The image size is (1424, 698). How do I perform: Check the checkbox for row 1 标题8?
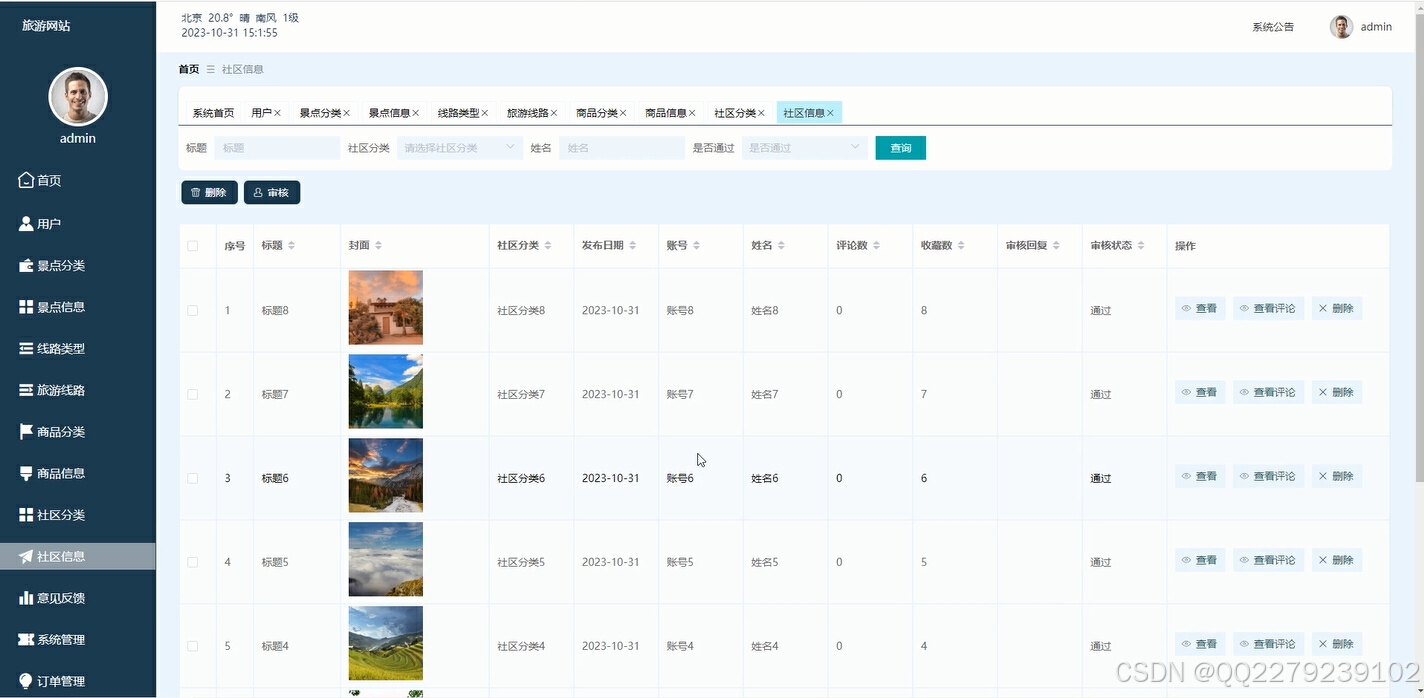[x=193, y=310]
